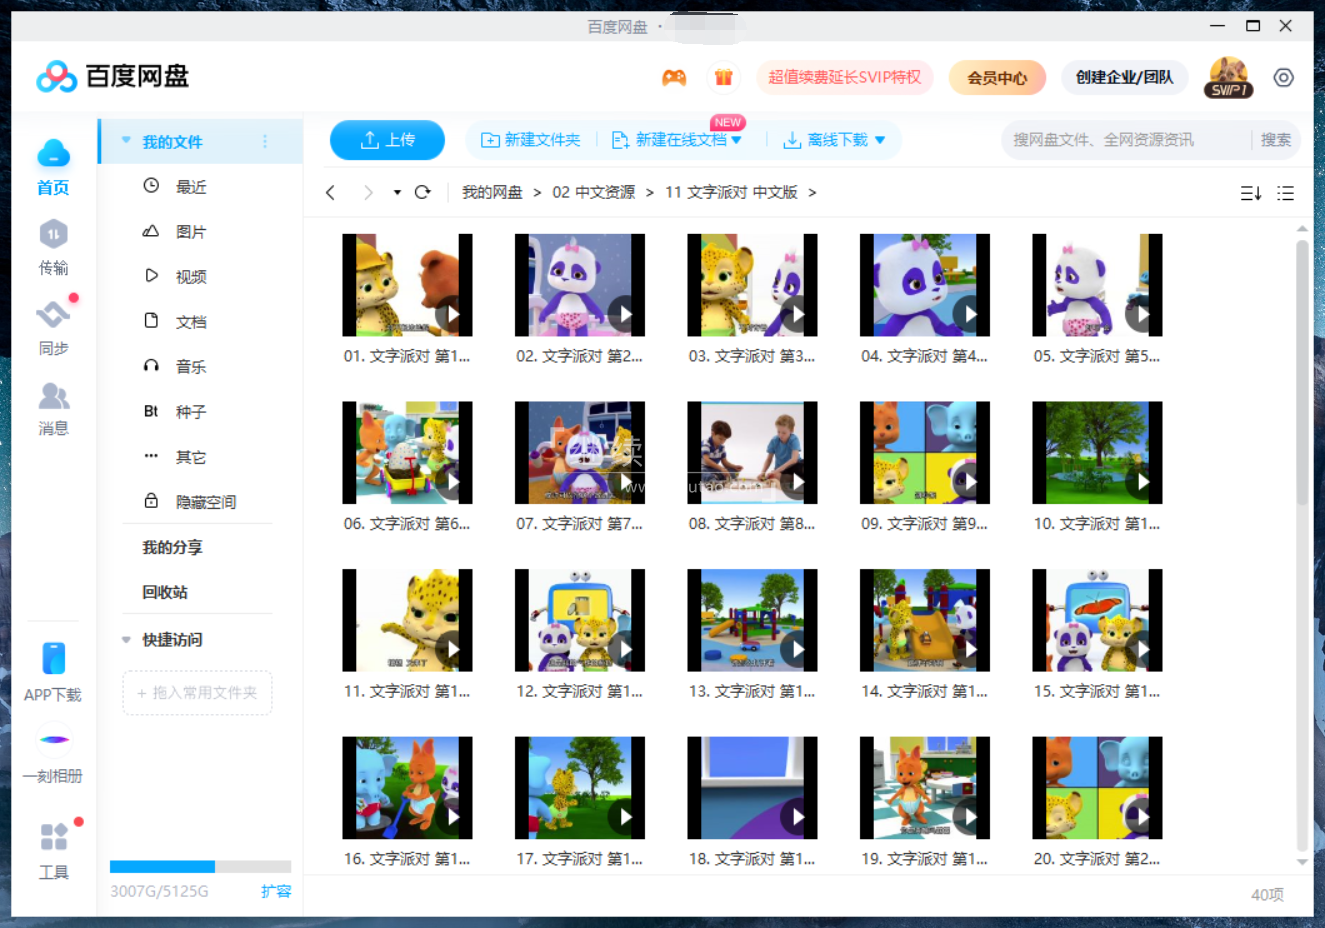Click the gift promotion icon

[723, 77]
